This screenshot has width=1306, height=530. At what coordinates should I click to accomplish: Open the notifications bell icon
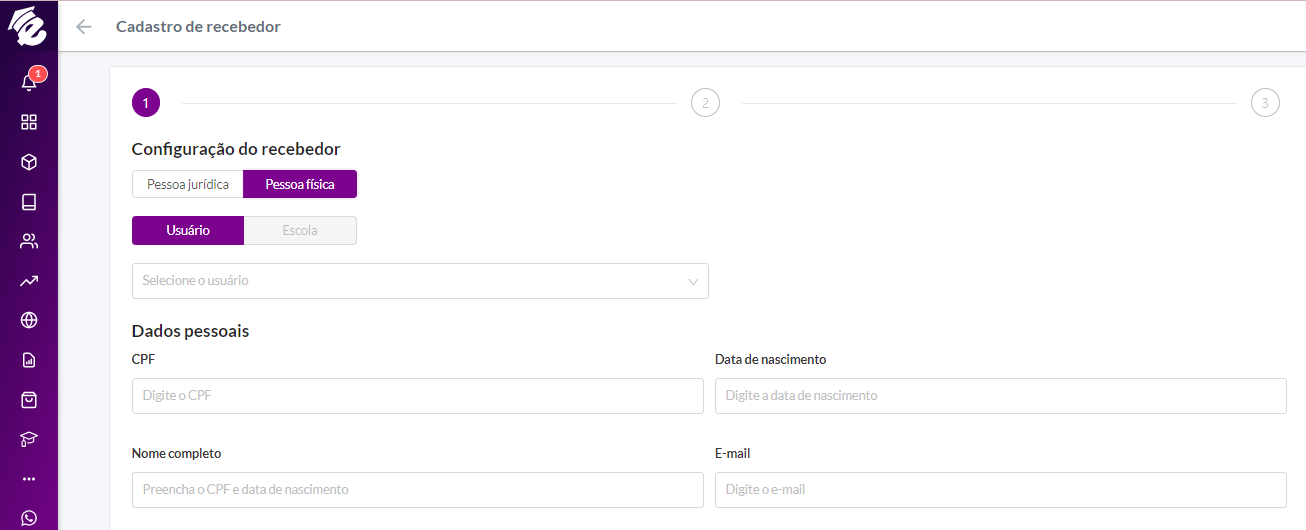pos(29,83)
